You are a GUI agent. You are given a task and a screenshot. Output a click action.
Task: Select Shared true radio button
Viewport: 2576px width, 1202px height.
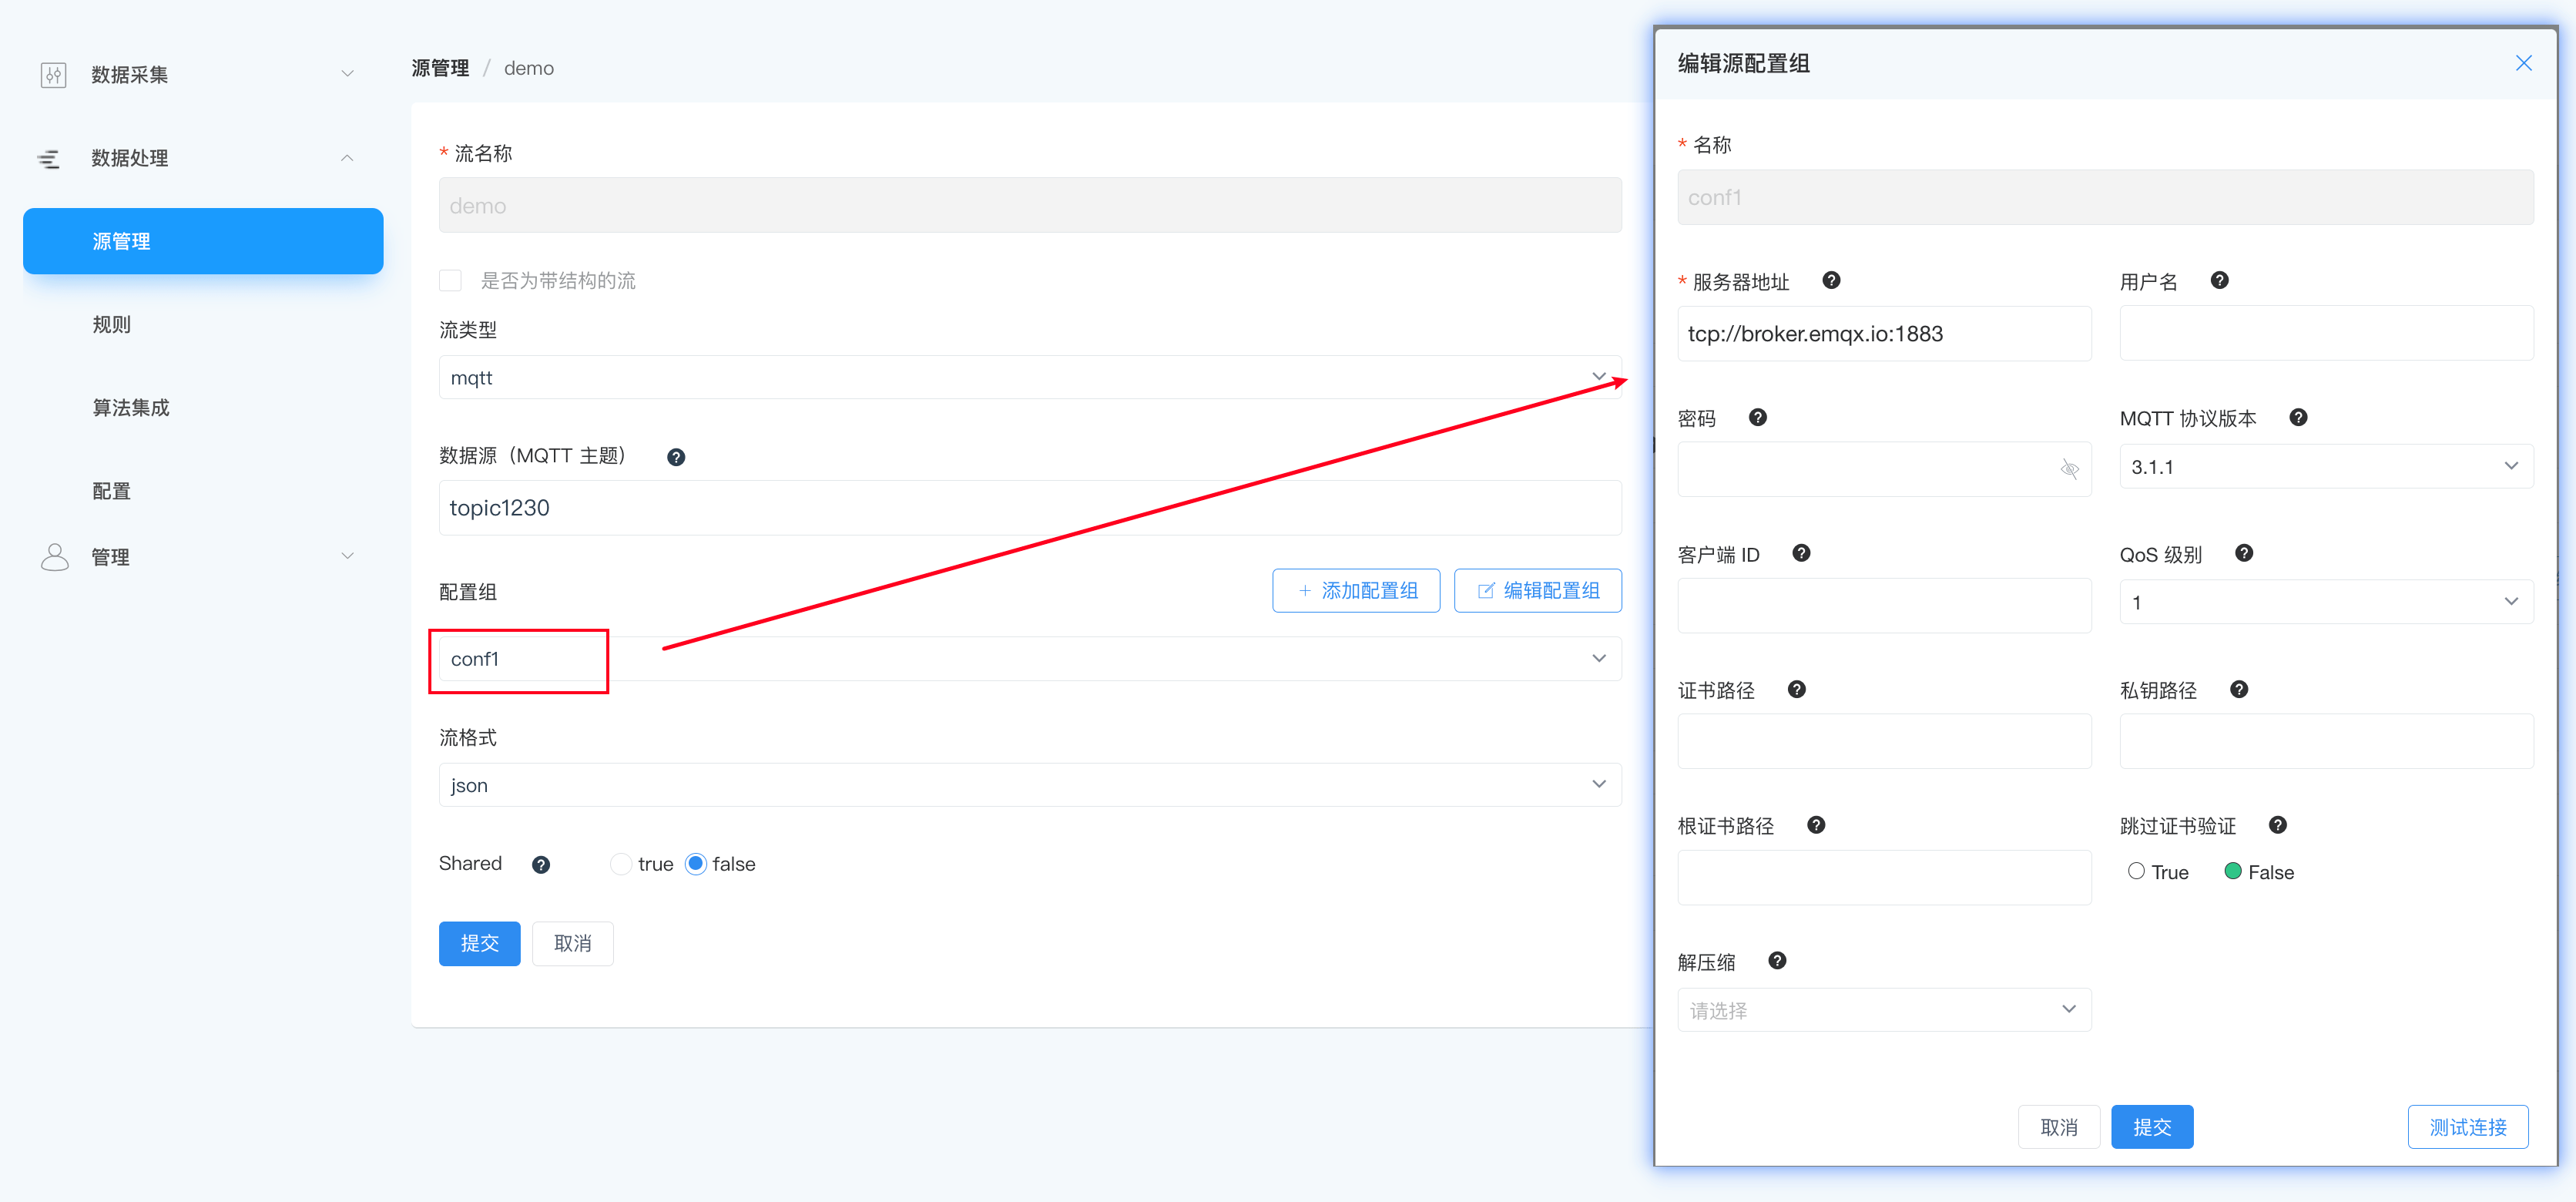point(621,864)
